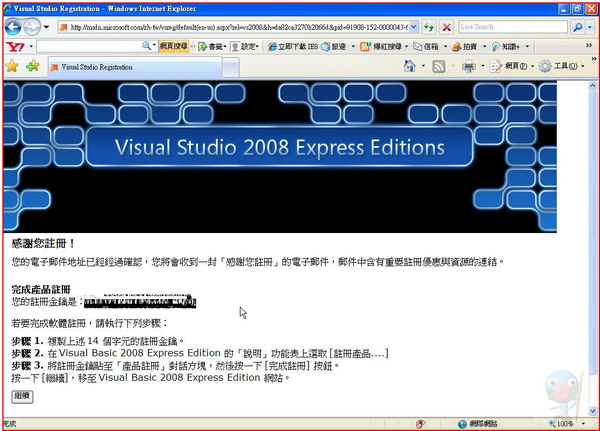This screenshot has width=600, height=431.
Task: Click the Yahoo! toolbar logo
Action: (16, 47)
